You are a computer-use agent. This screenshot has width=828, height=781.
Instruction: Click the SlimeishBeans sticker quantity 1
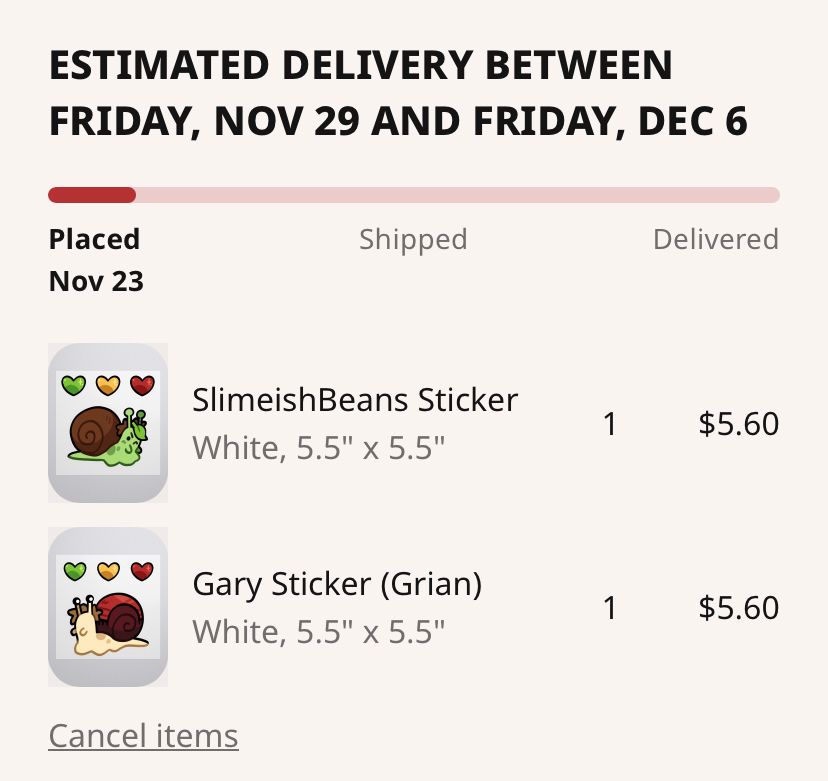(x=610, y=424)
